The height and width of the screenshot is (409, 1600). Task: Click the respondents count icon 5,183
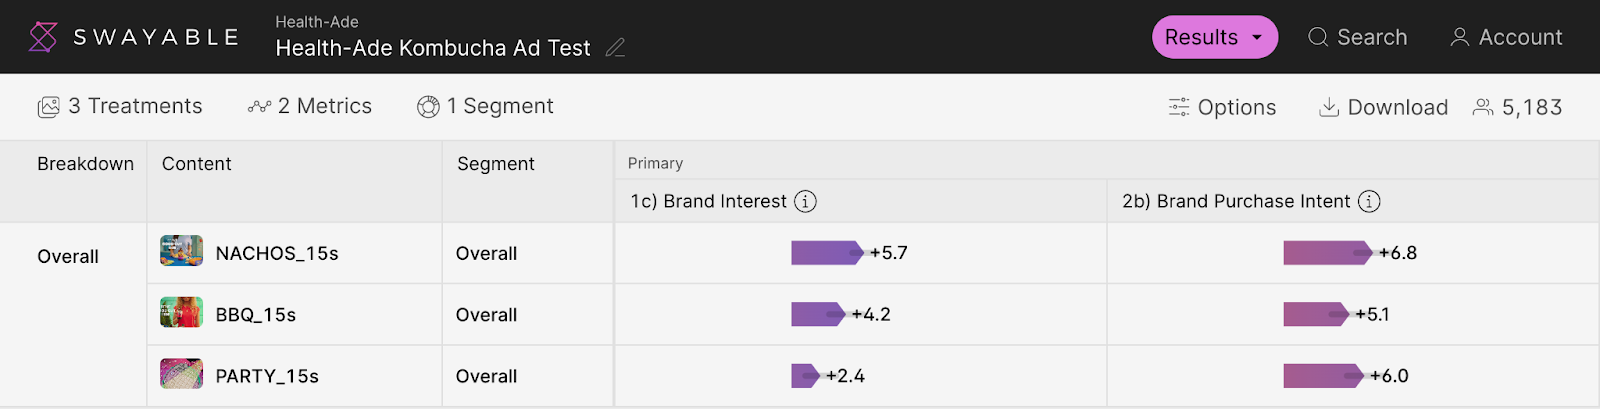[1483, 107]
